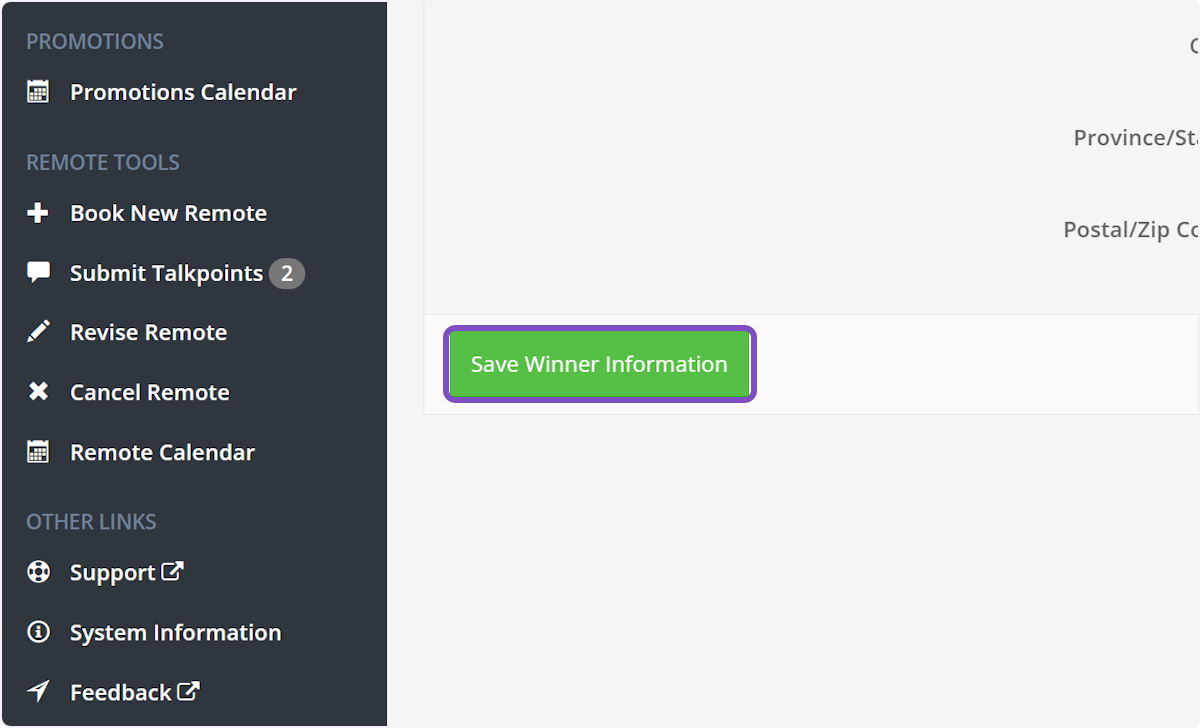Screen dimensions: 1200x728
Task: Click the calendar icon beside Promotions Calendar
Action: tap(37, 91)
